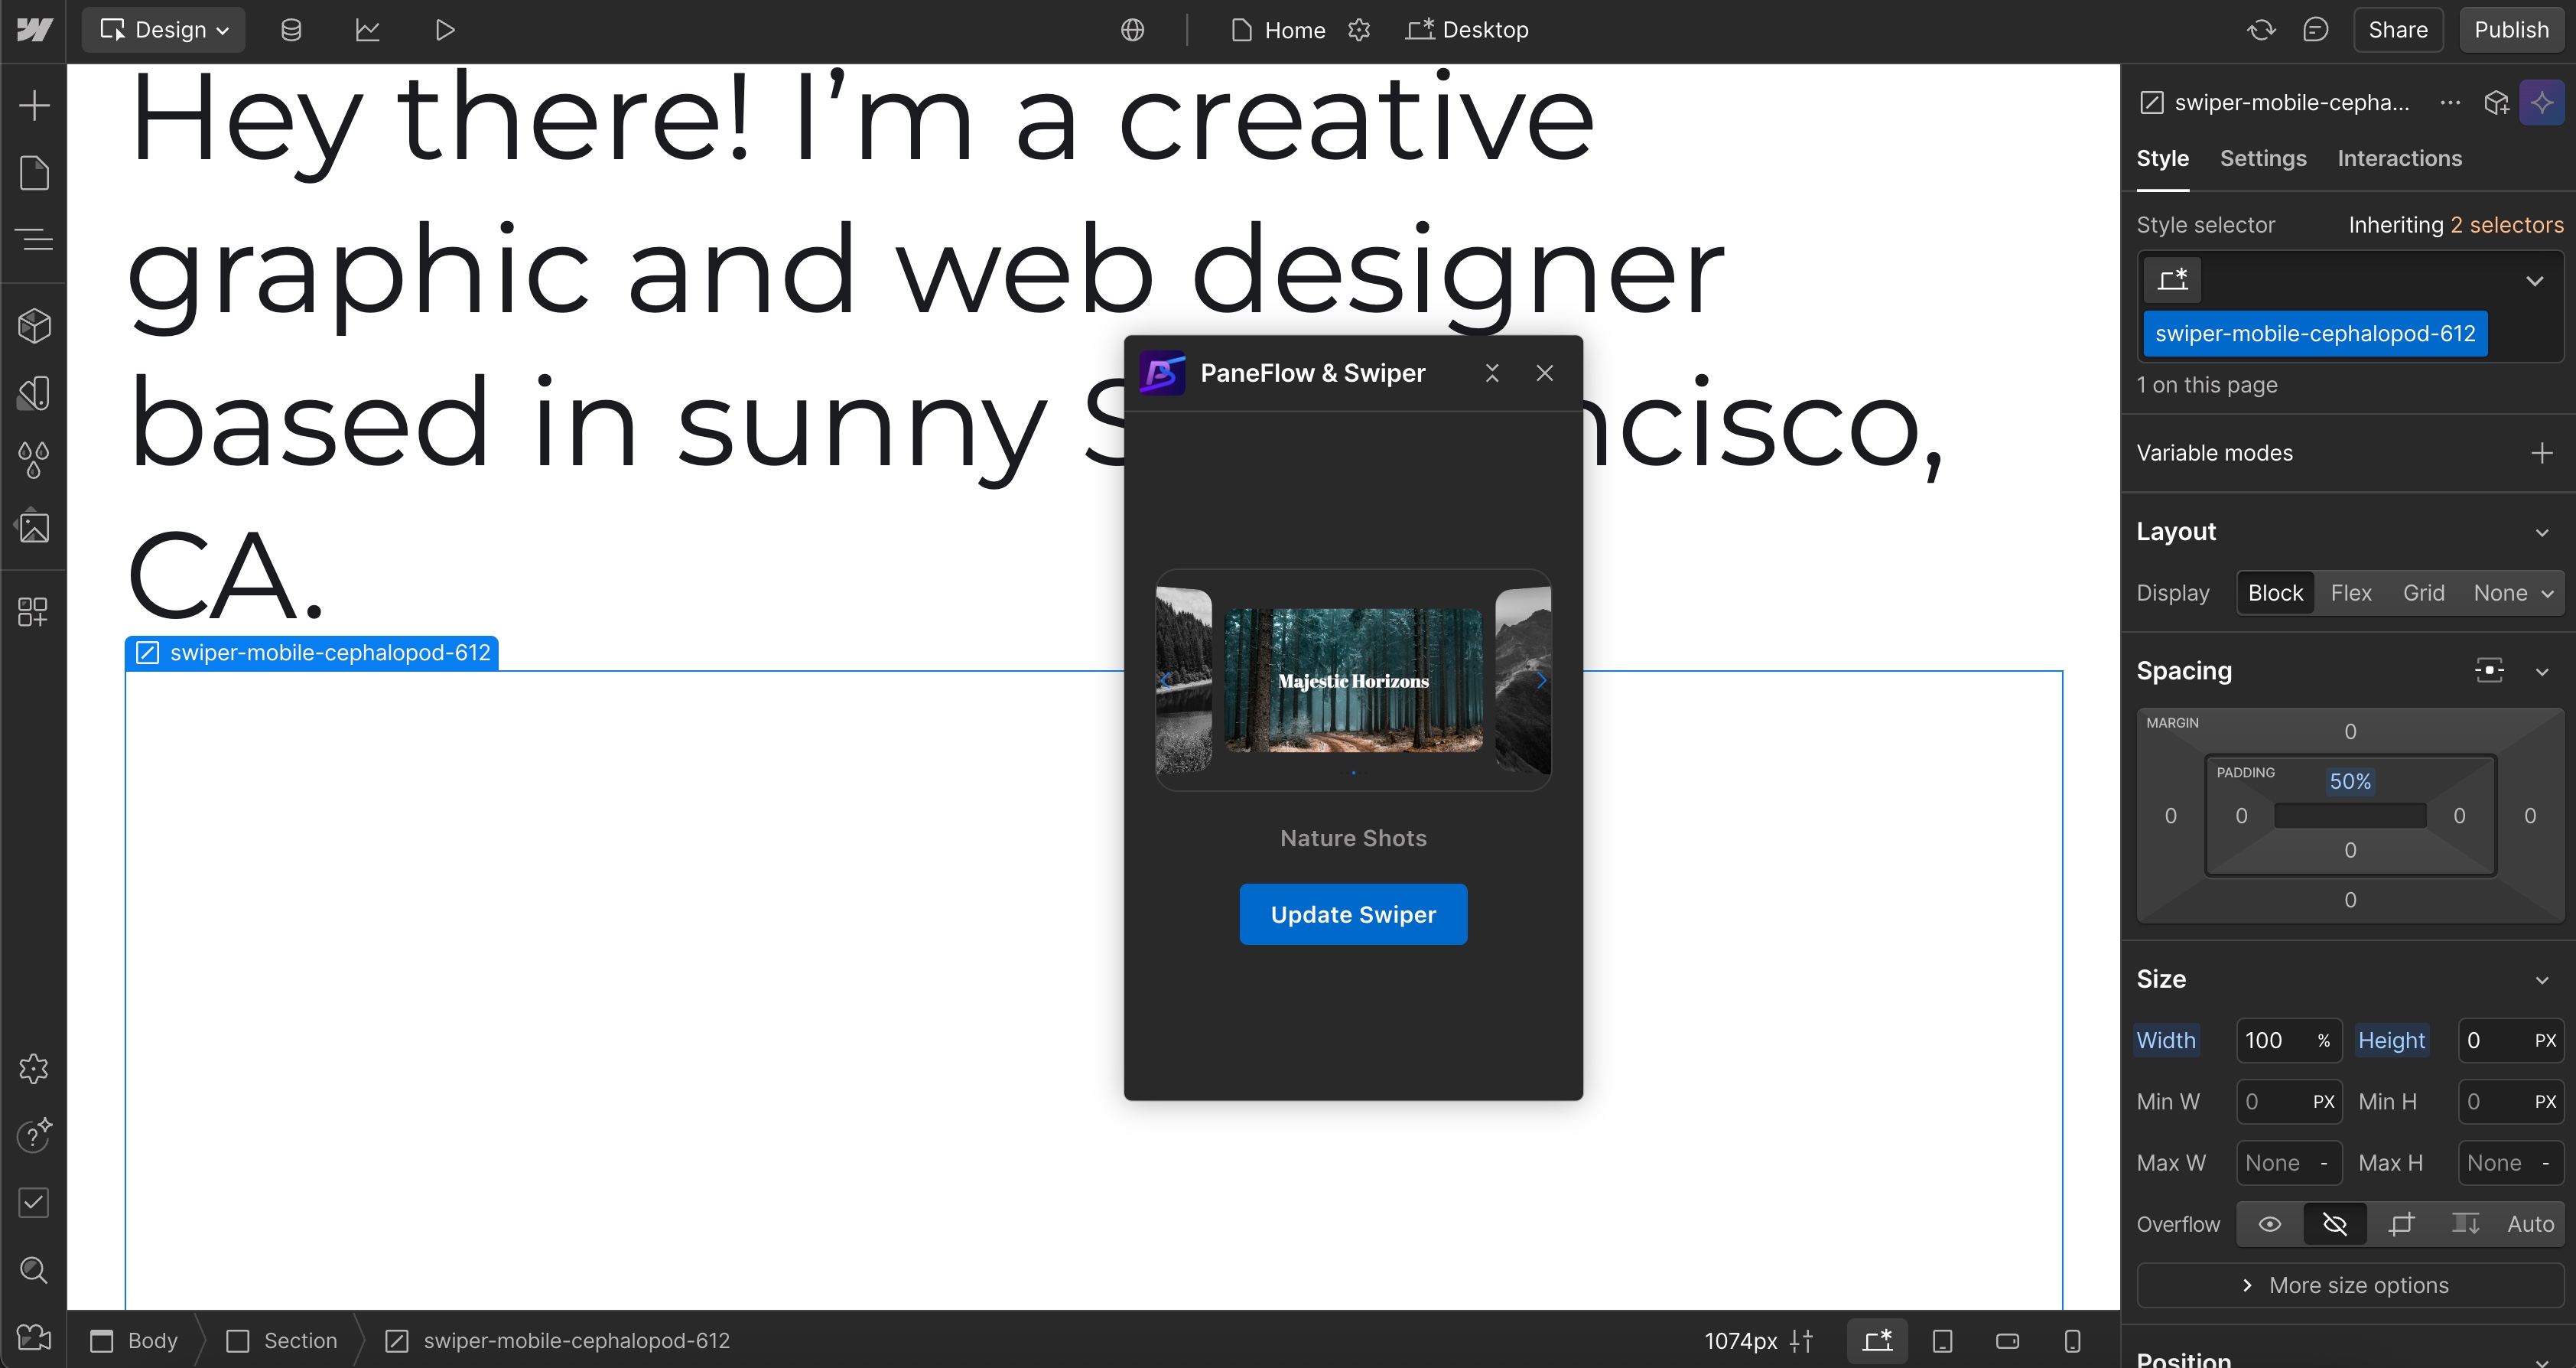The height and width of the screenshot is (1368, 2576).
Task: Open the site analytics chart icon
Action: click(x=368, y=30)
